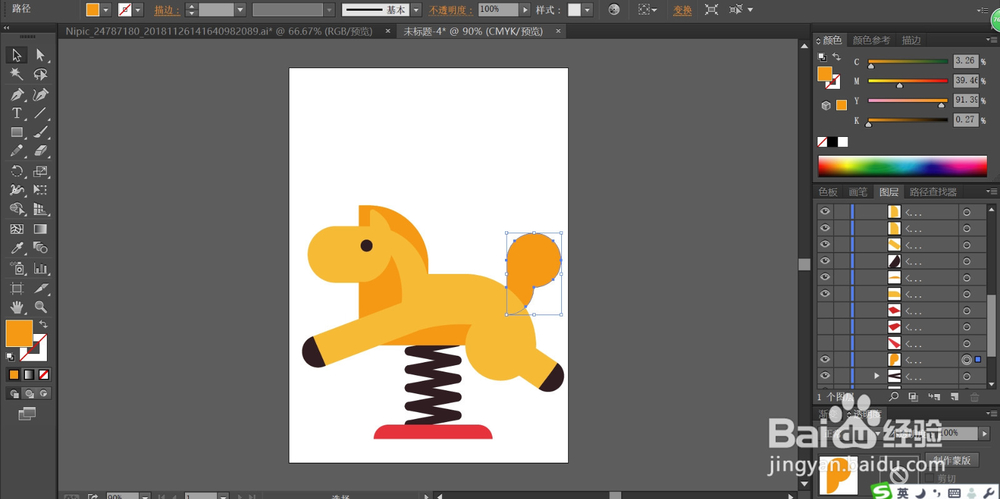Open the stroke color dropdown in control bar
The height and width of the screenshot is (499, 1000).
tap(138, 10)
